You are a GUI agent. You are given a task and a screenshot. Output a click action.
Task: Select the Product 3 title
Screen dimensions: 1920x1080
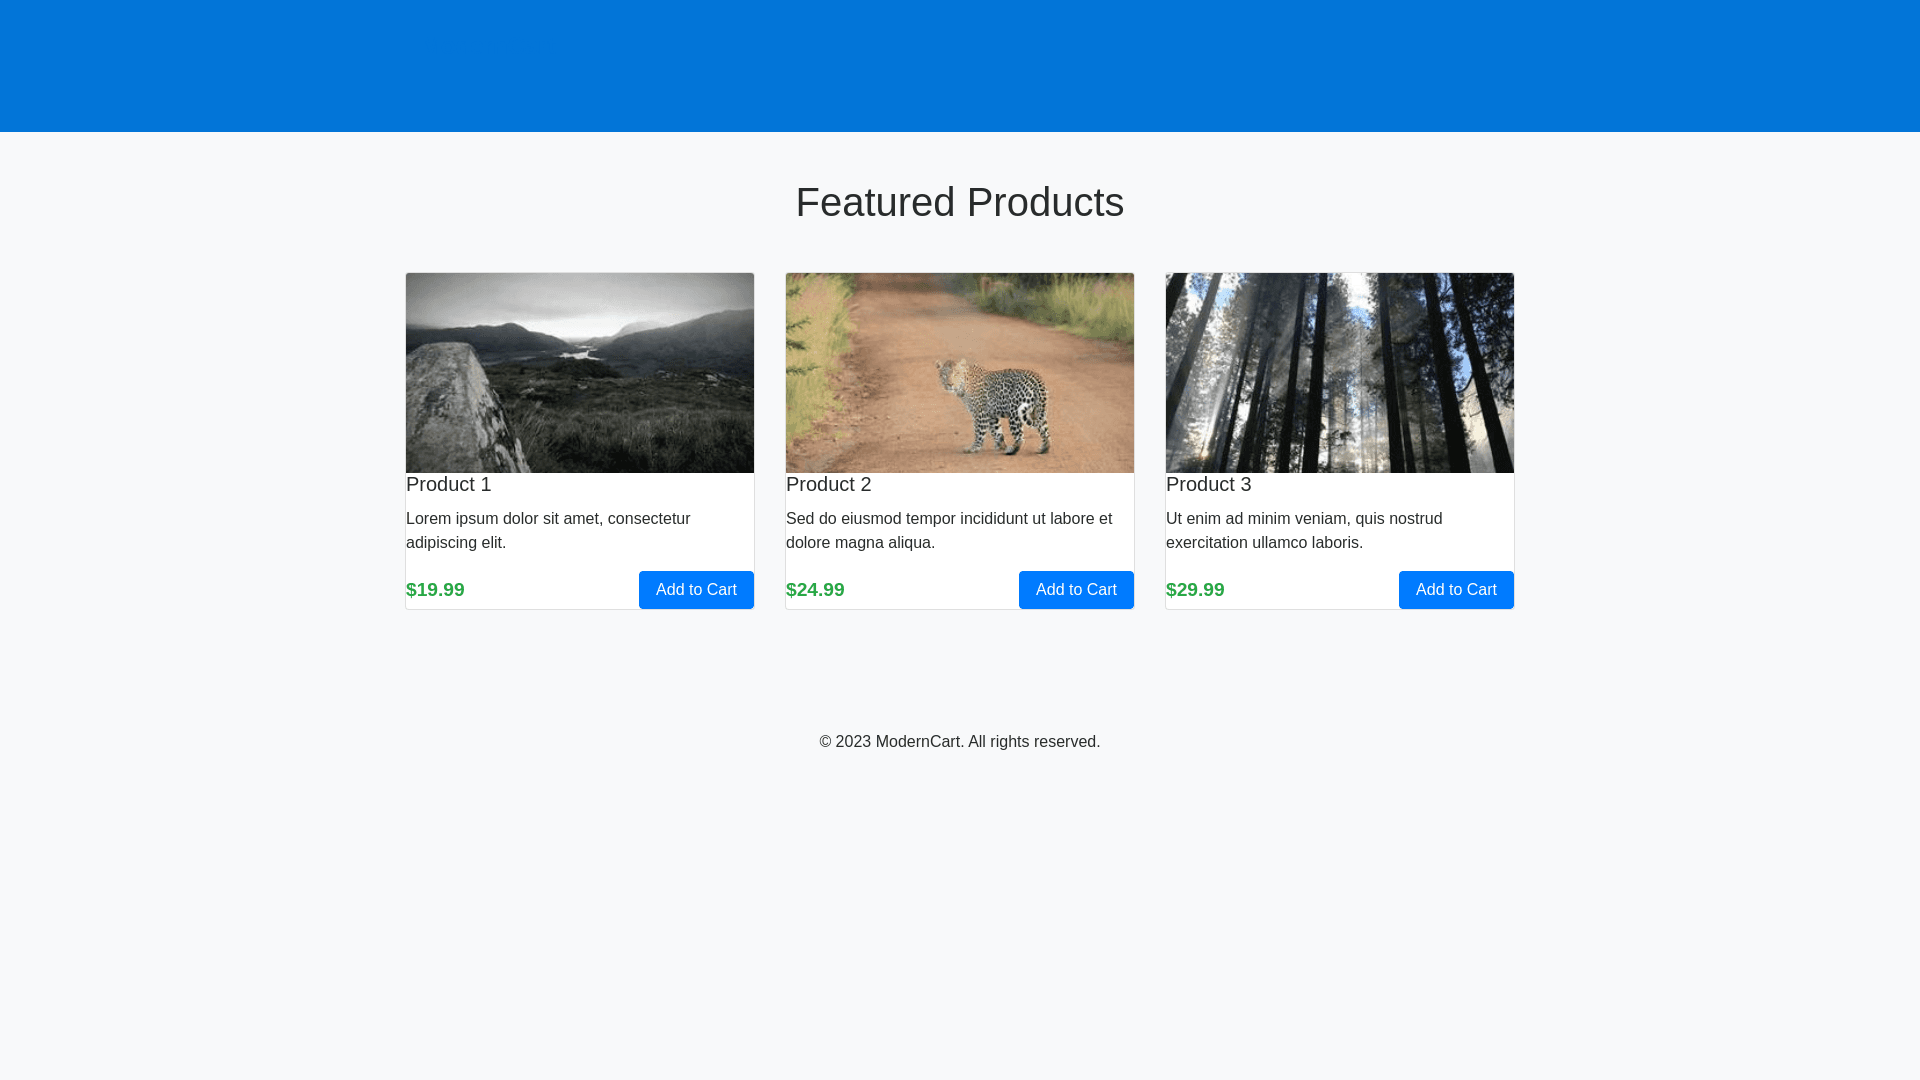point(1208,484)
